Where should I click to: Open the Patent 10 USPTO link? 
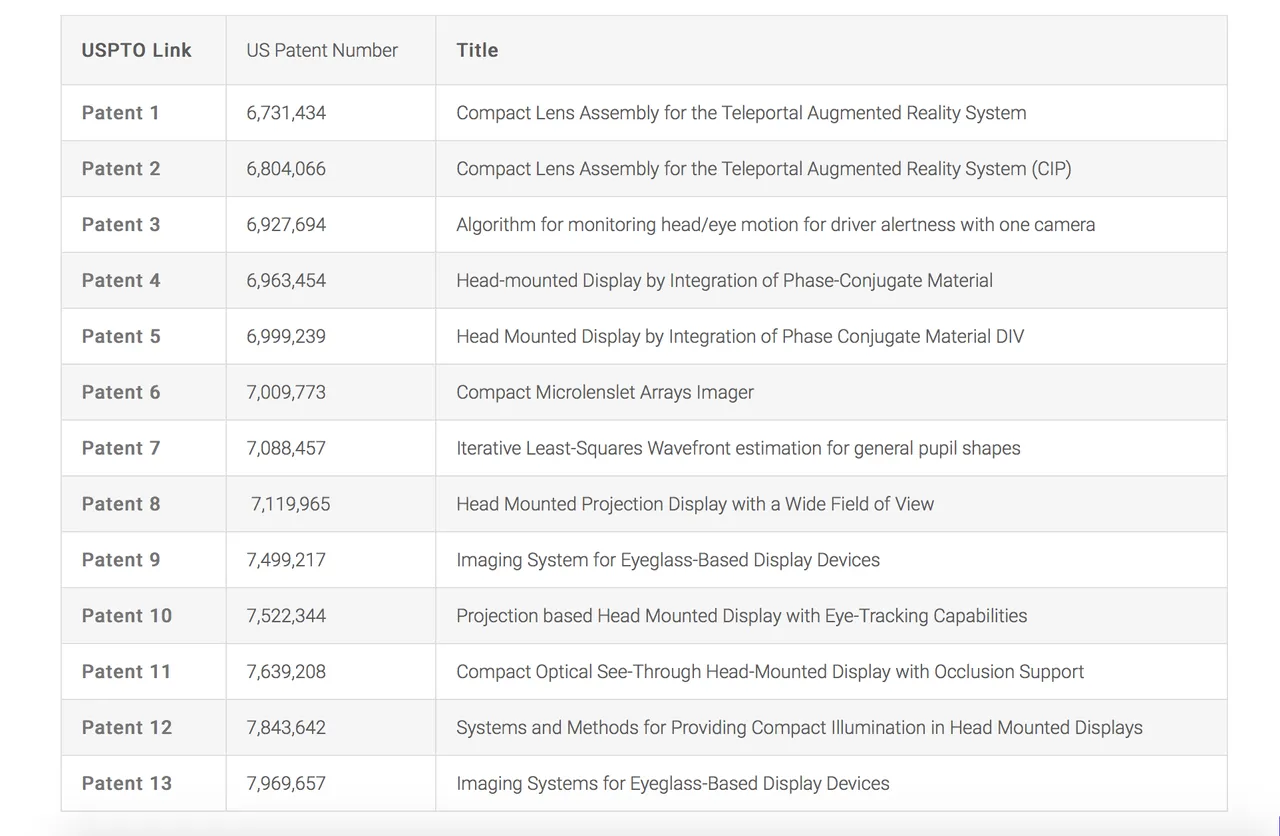pyautogui.click(x=127, y=617)
